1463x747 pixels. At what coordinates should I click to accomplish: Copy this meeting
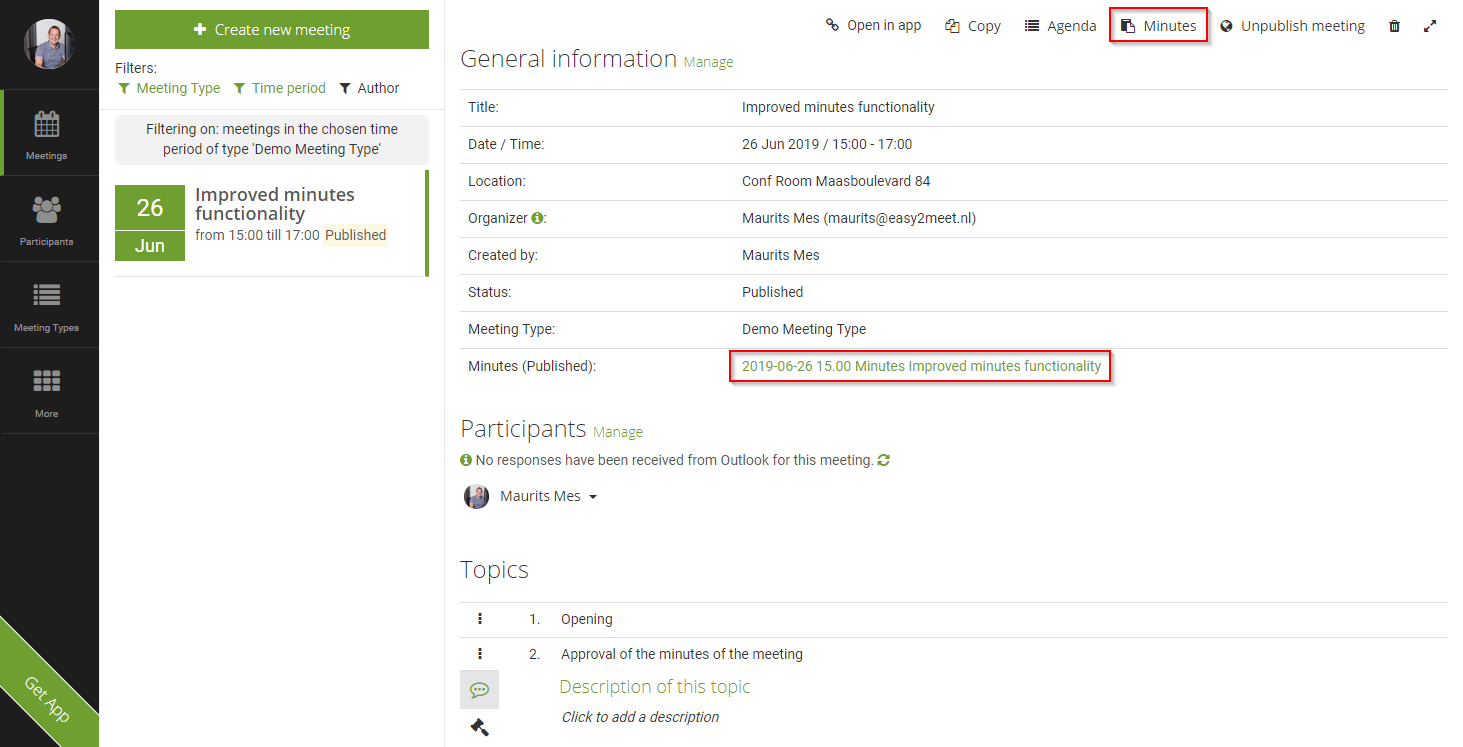tap(973, 26)
